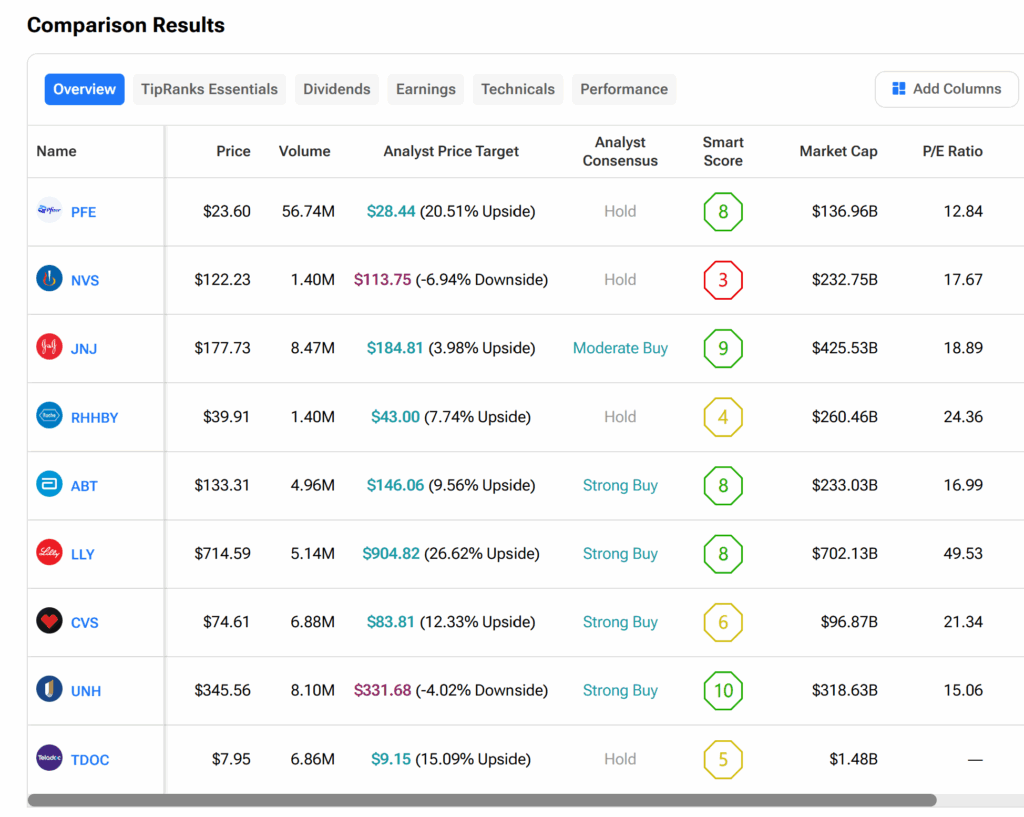Open the UNH ticker link
1024x817 pixels.
point(86,691)
